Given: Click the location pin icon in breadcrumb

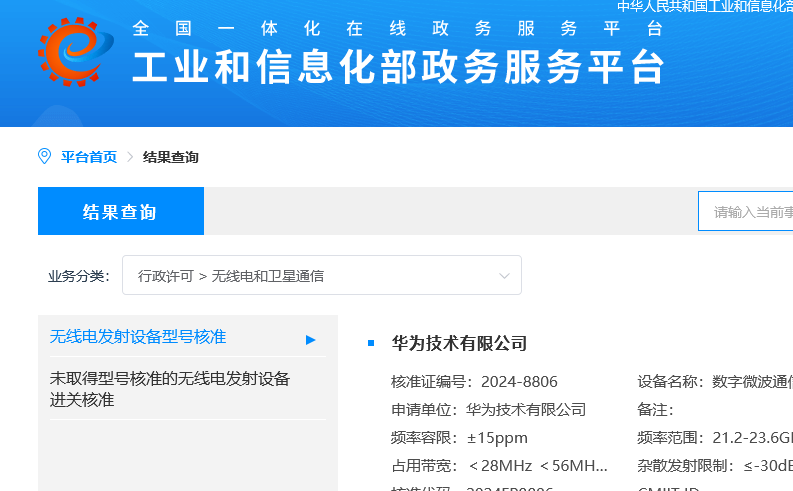Looking at the screenshot, I should click(x=44, y=156).
